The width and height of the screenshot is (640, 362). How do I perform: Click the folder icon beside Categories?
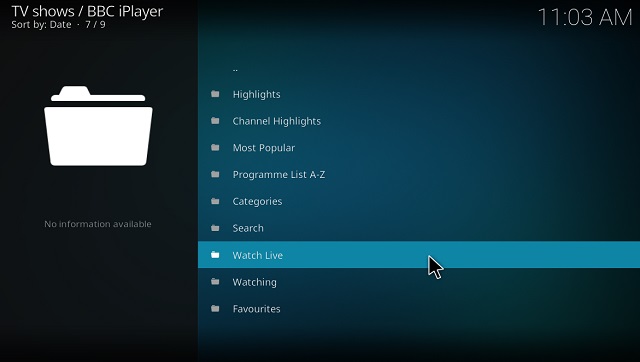(215, 201)
